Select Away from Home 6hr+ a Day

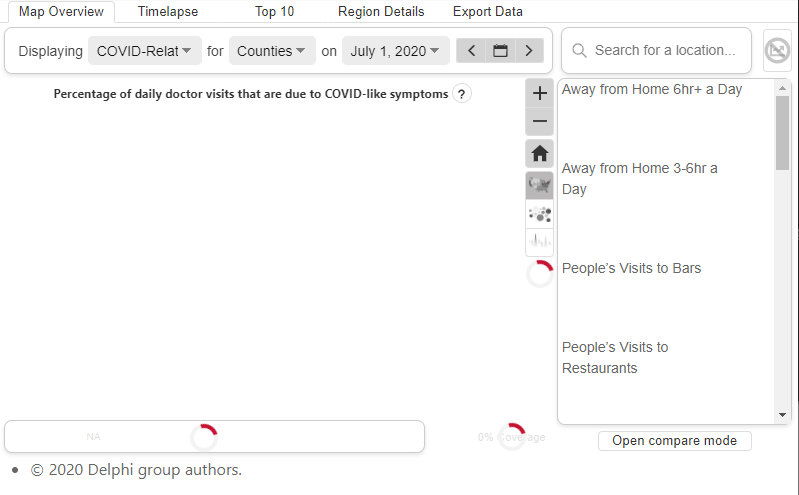point(652,89)
